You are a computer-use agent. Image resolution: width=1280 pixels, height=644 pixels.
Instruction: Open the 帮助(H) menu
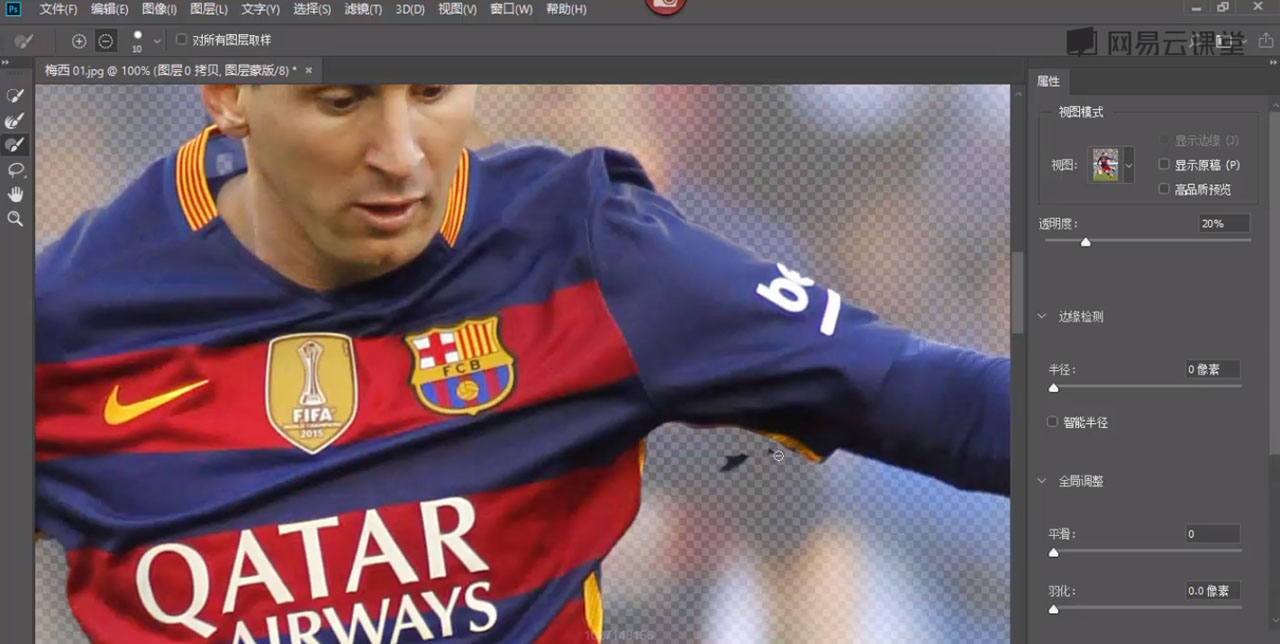click(566, 9)
